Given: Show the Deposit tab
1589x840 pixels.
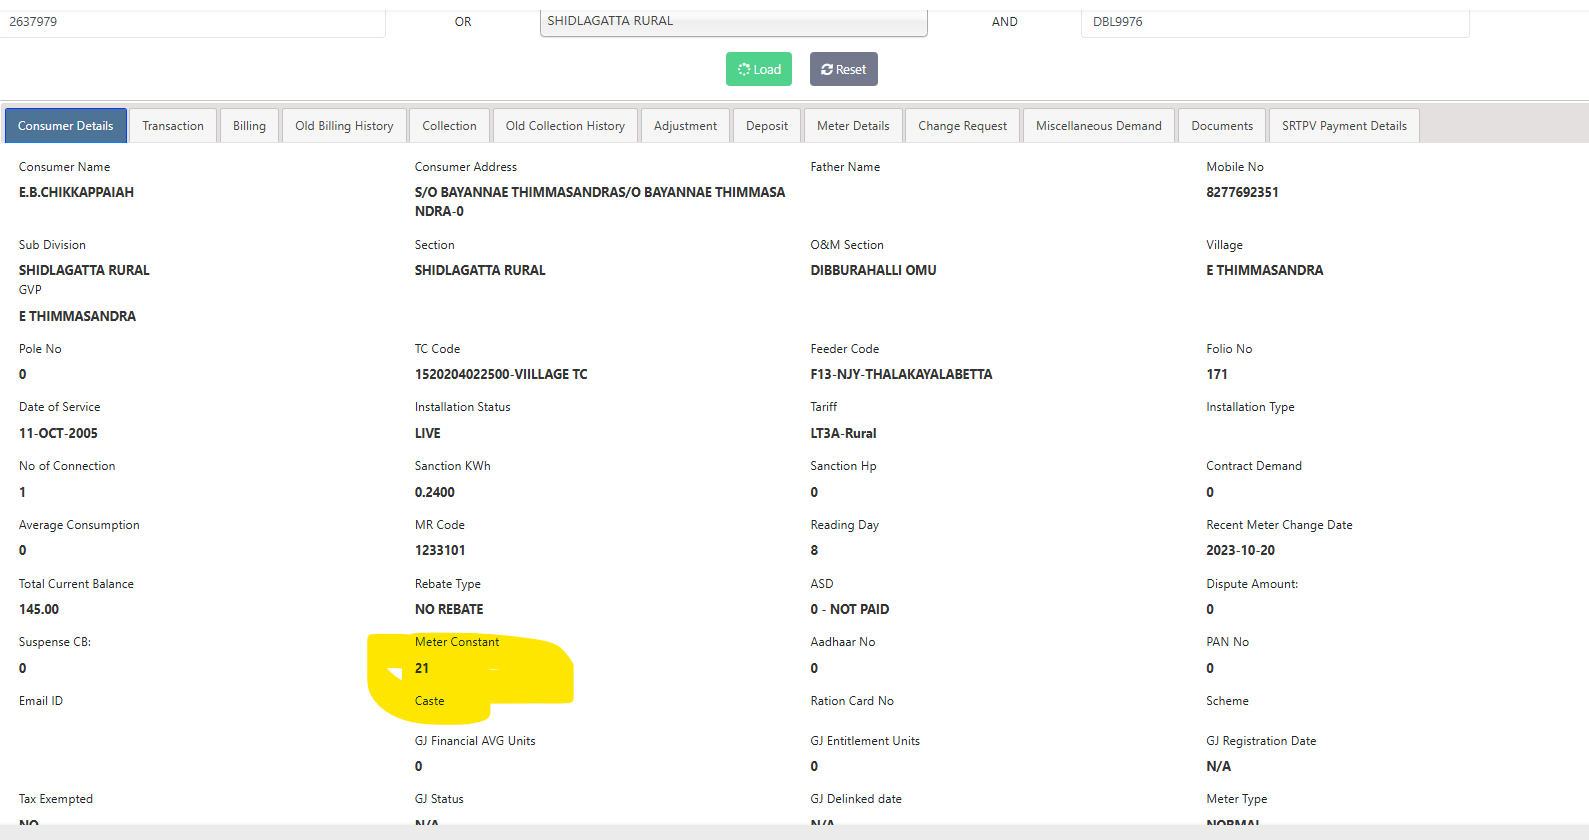Looking at the screenshot, I should (x=767, y=126).
